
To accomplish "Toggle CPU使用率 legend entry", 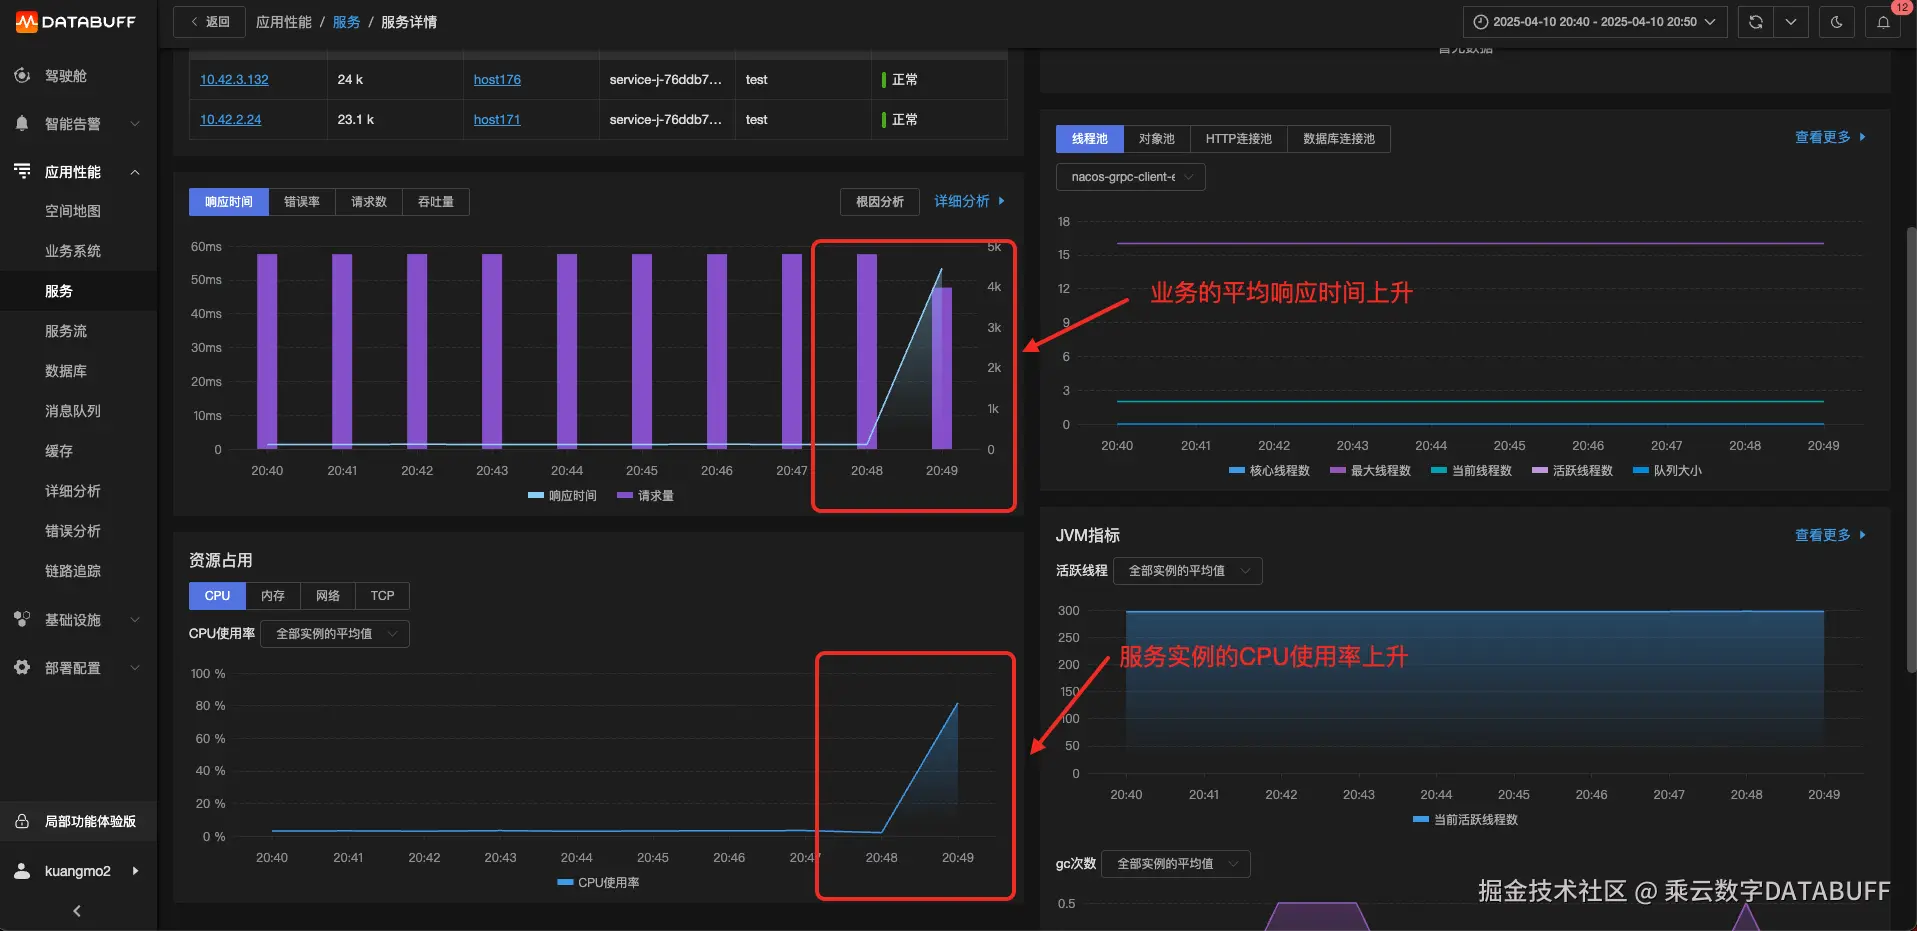I will pyautogui.click(x=598, y=882).
